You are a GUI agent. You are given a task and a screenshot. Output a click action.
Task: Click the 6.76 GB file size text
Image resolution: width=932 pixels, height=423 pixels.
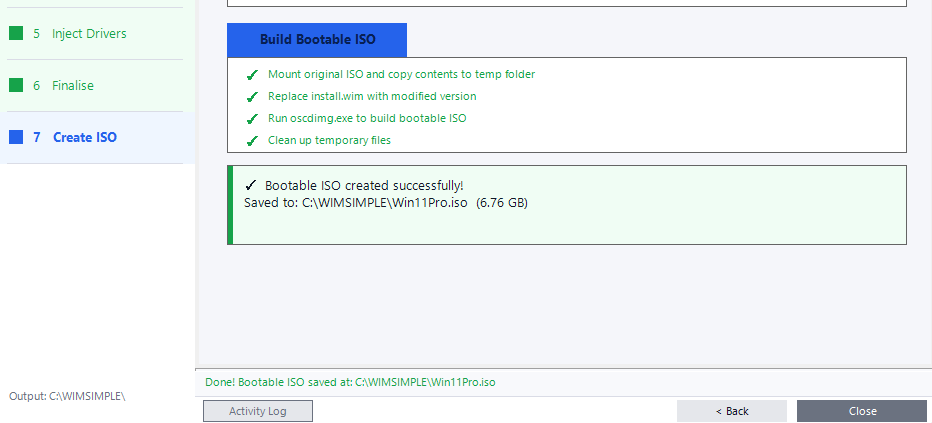(502, 203)
